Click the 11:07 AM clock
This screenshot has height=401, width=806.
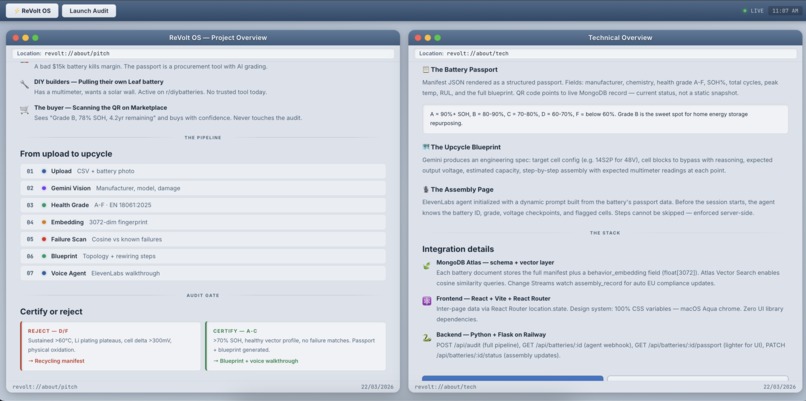point(784,11)
